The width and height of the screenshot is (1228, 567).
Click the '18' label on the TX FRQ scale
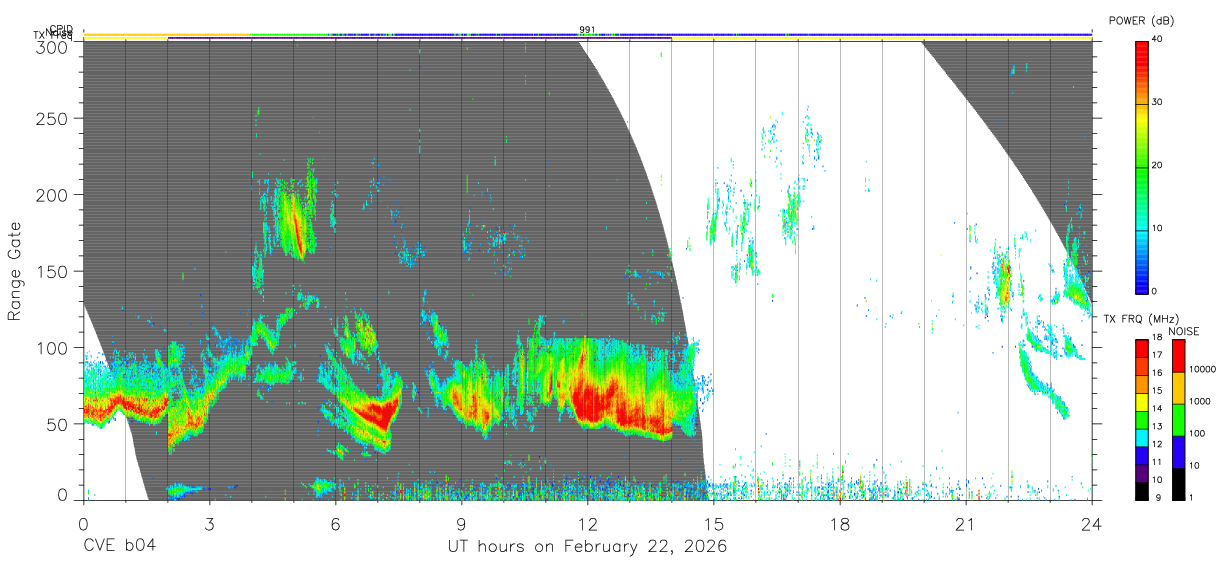tap(1157, 337)
